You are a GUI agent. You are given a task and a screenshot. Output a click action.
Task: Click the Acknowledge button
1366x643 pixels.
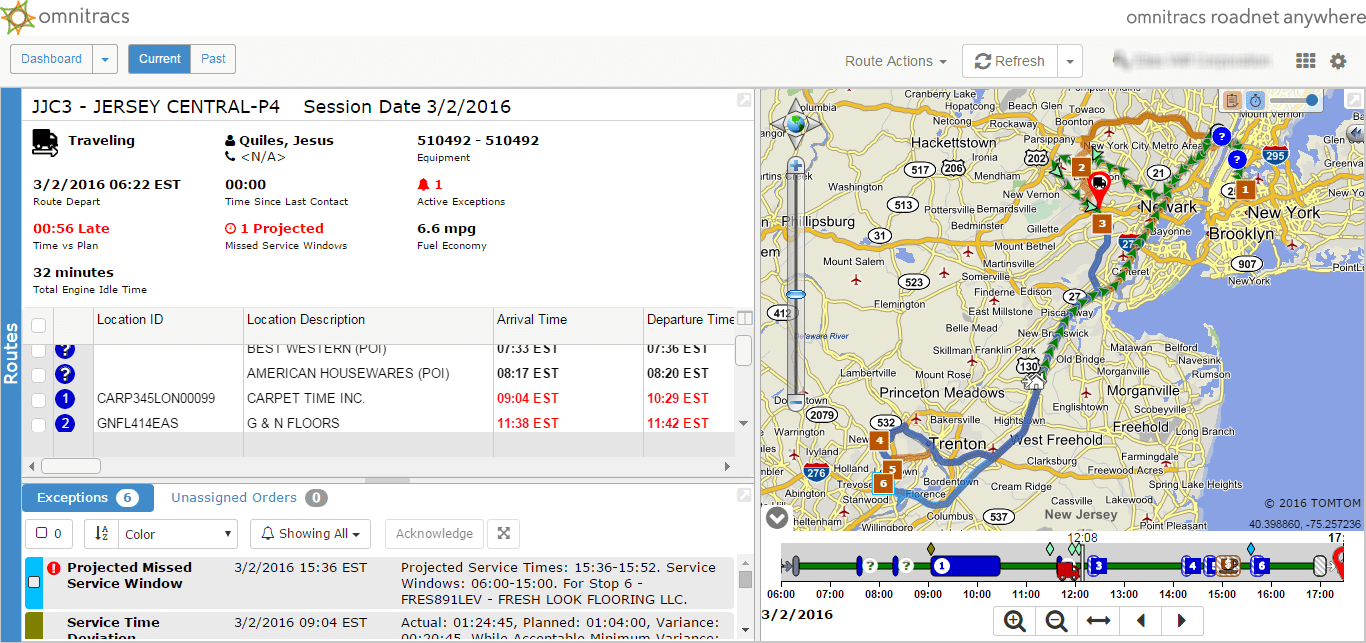pyautogui.click(x=434, y=533)
